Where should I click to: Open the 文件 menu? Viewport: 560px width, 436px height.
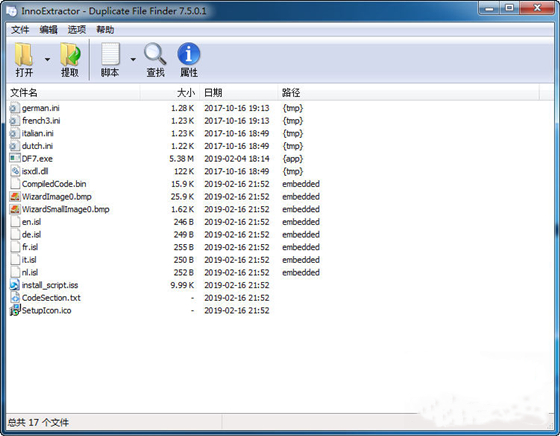pos(20,30)
